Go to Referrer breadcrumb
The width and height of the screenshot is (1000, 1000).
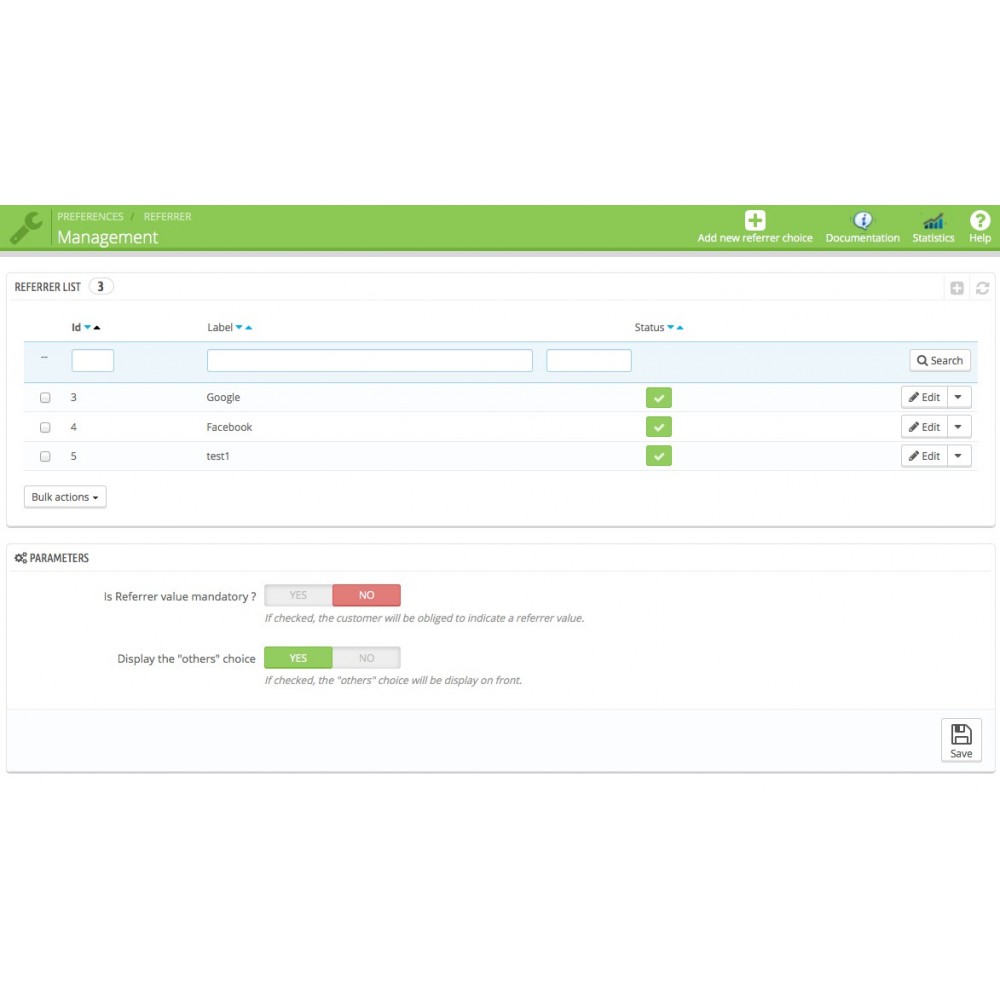click(x=168, y=217)
